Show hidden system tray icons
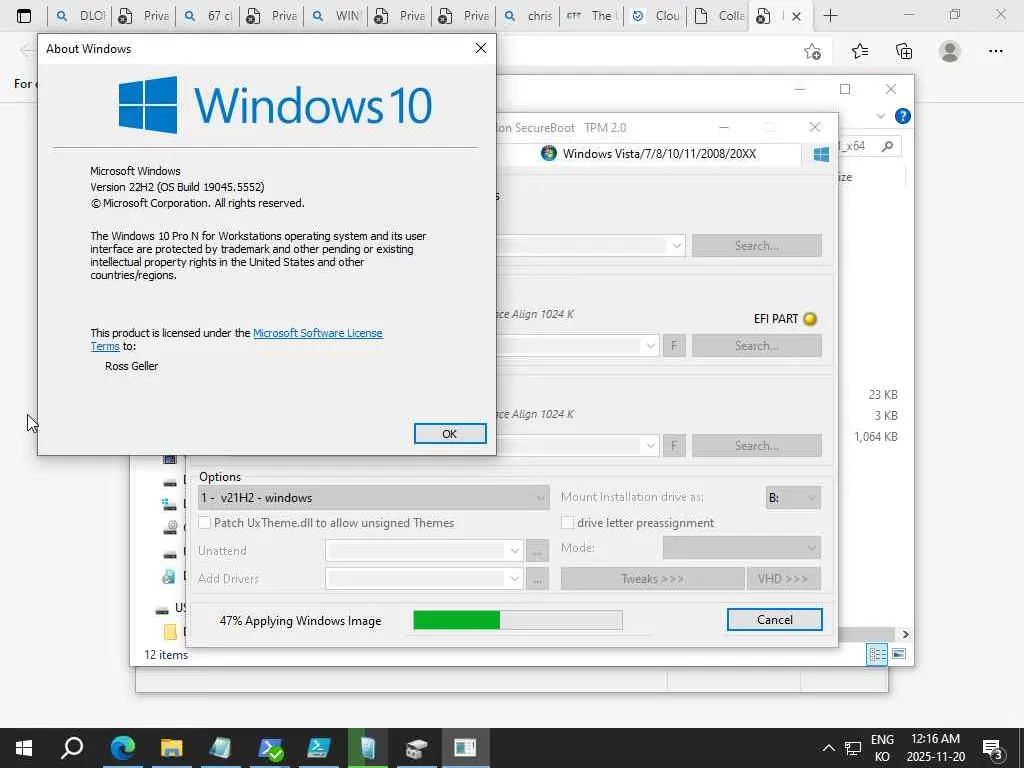Screen dimensions: 1024x768 [828, 748]
